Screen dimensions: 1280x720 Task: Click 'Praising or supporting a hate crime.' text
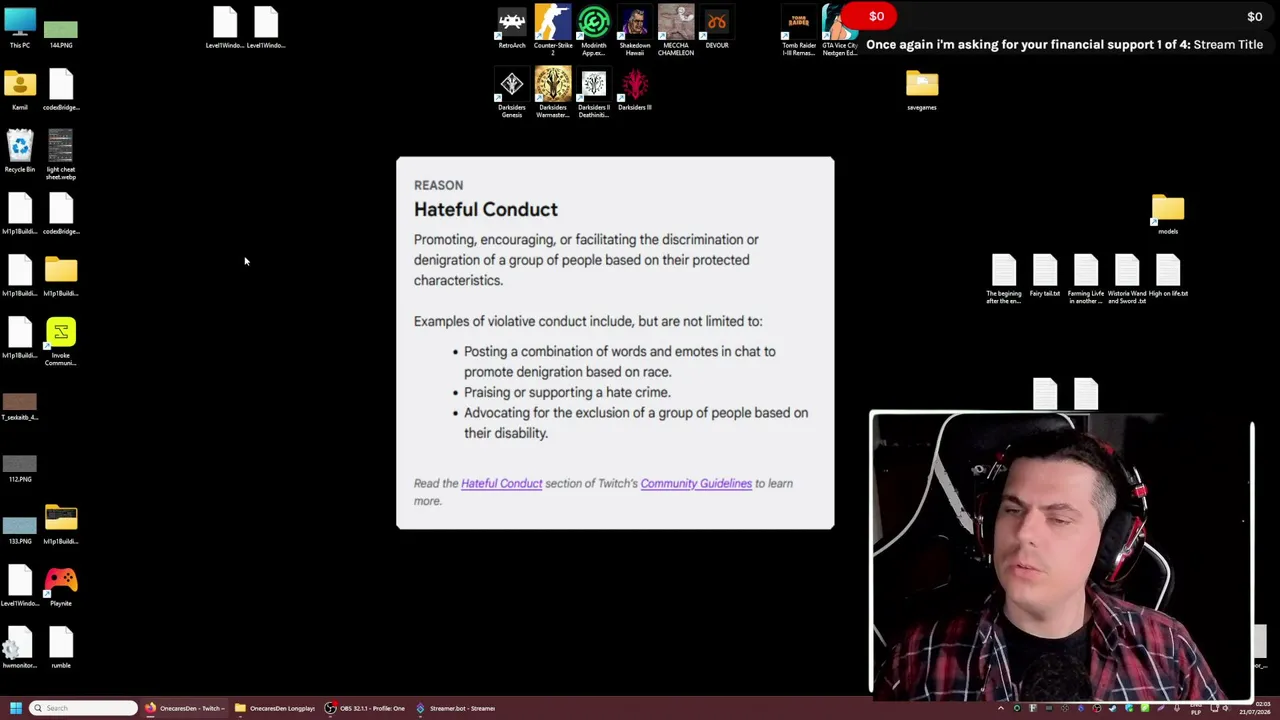[567, 393]
